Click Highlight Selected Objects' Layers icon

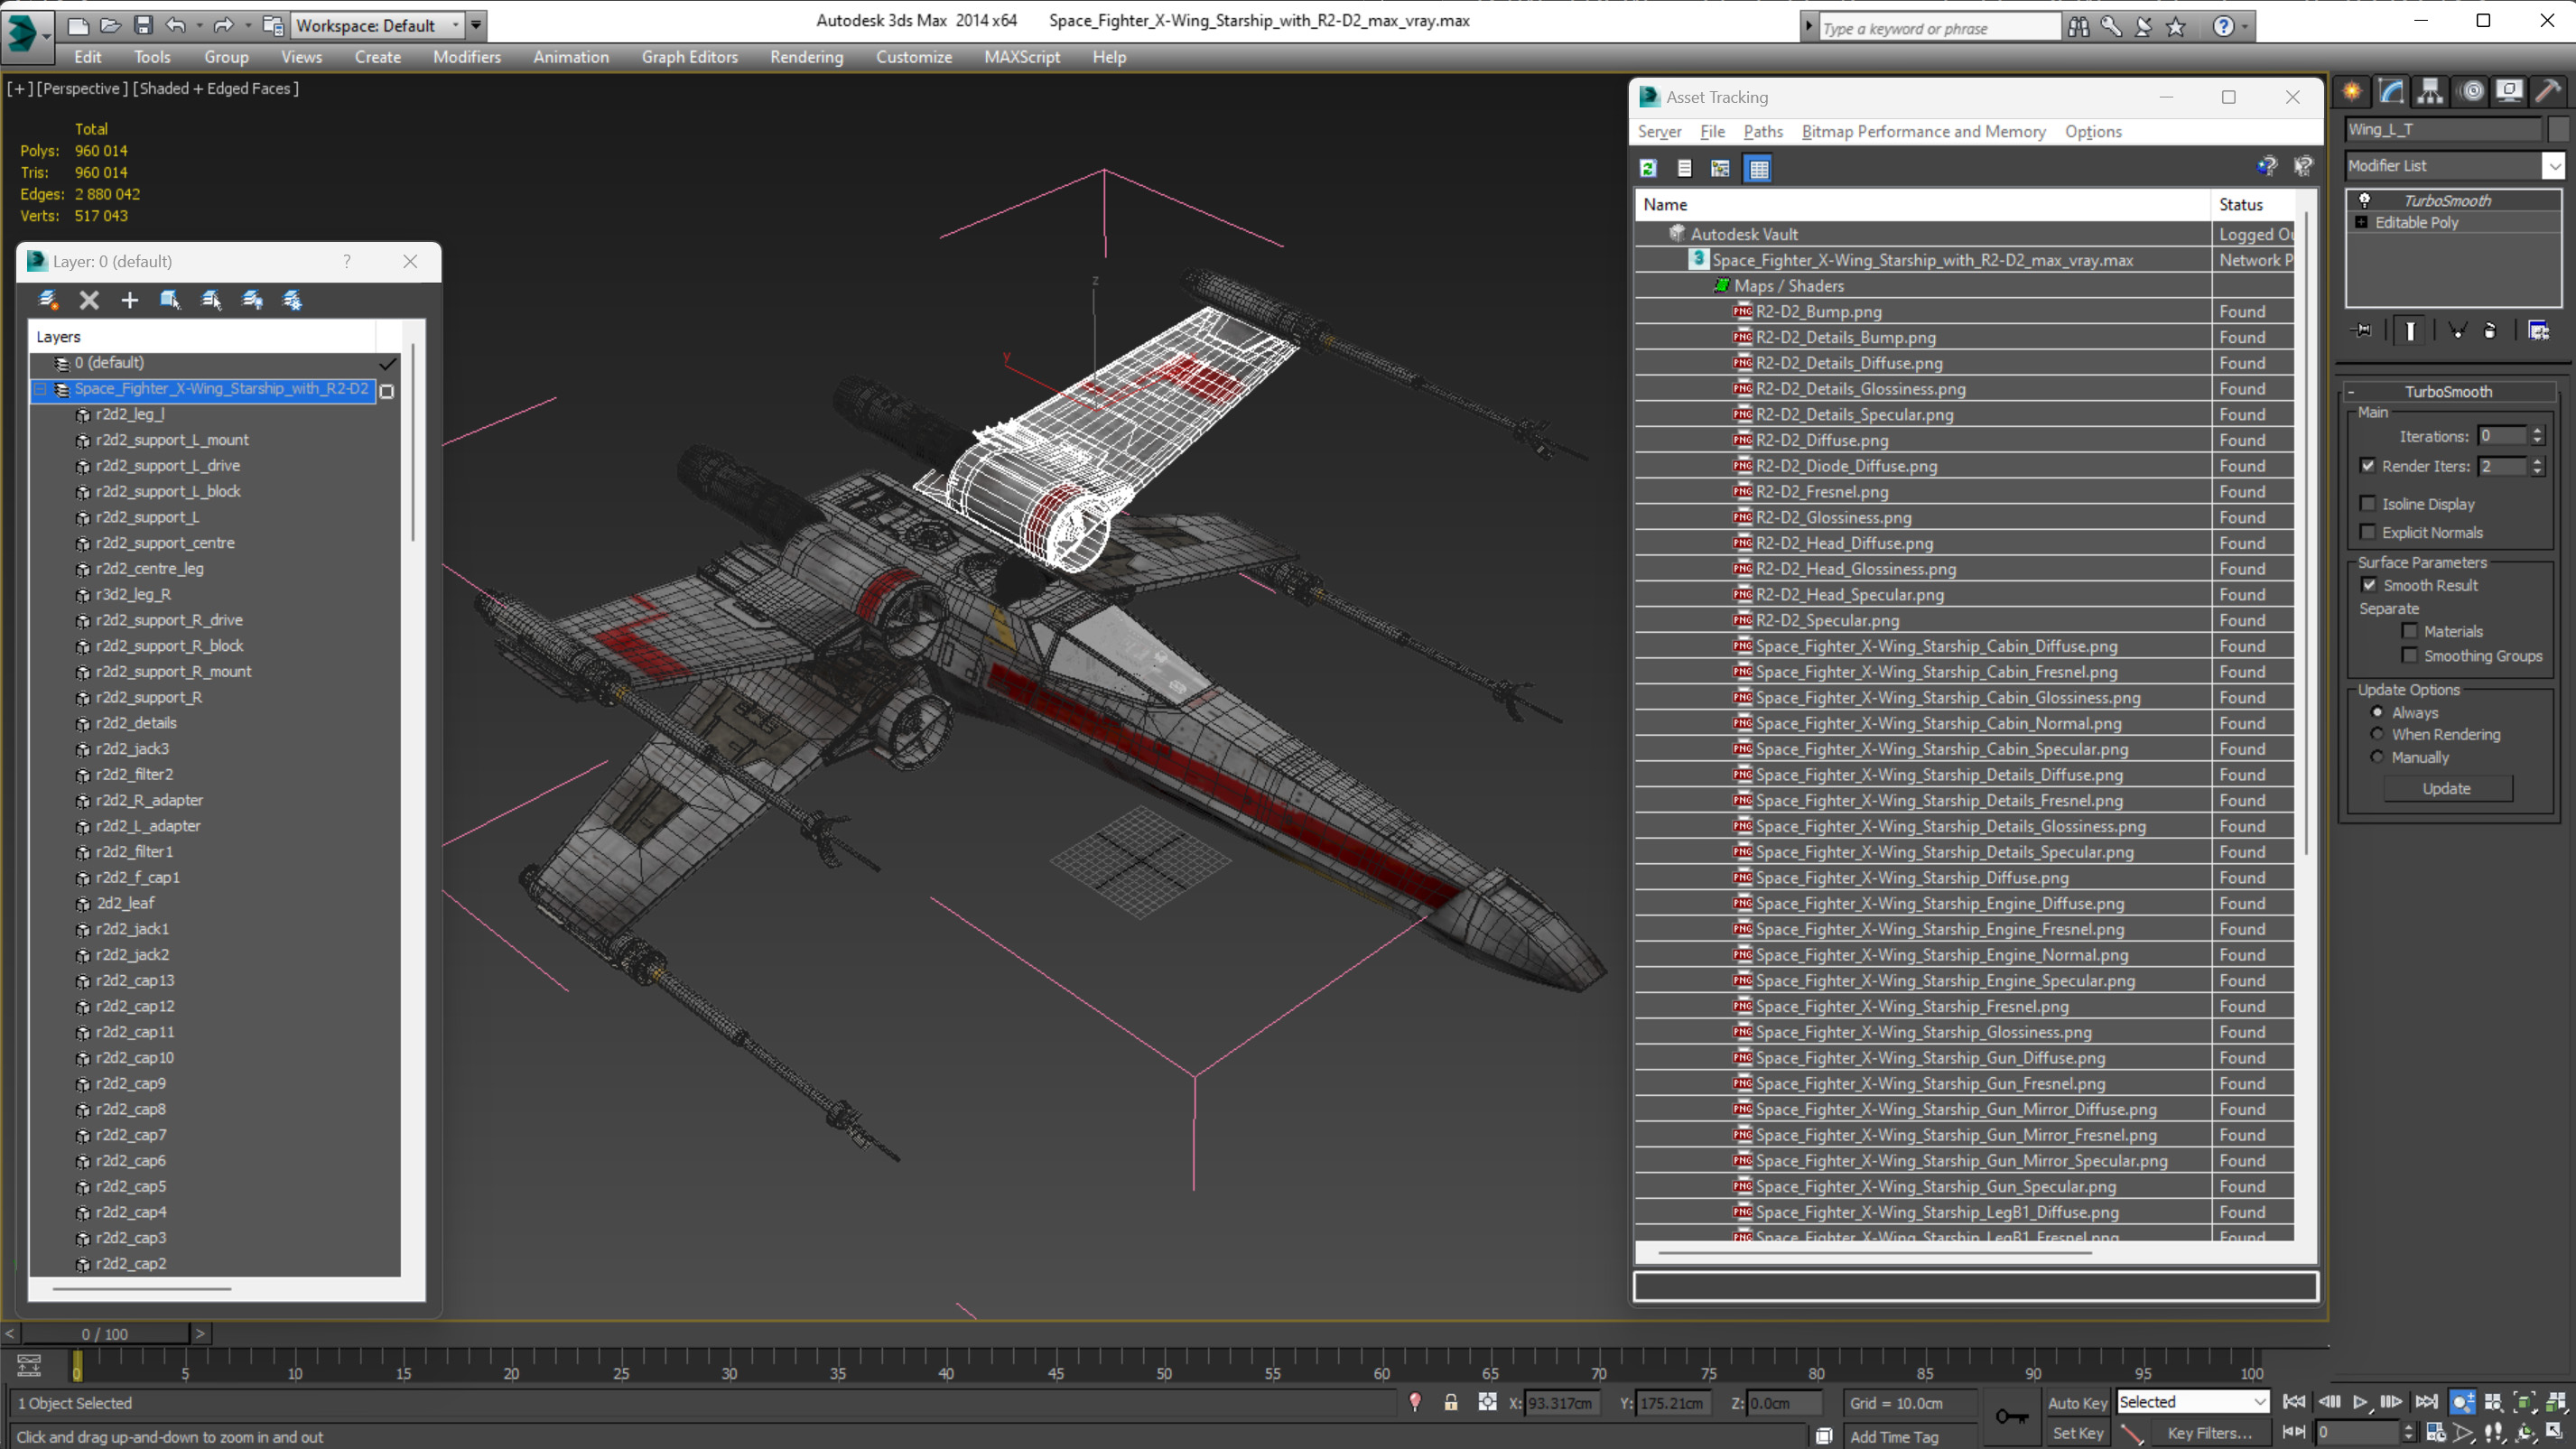pyautogui.click(x=211, y=300)
